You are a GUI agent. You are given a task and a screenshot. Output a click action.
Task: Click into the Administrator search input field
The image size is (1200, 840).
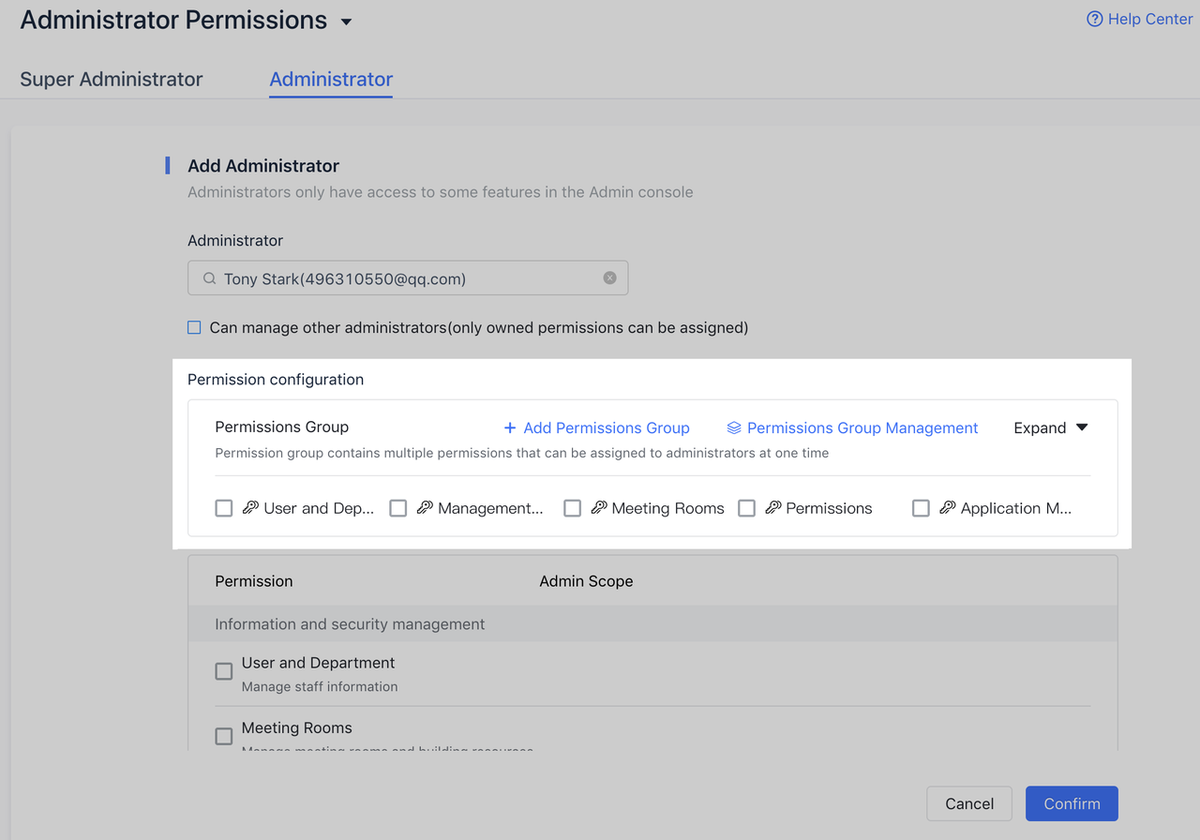(x=408, y=278)
